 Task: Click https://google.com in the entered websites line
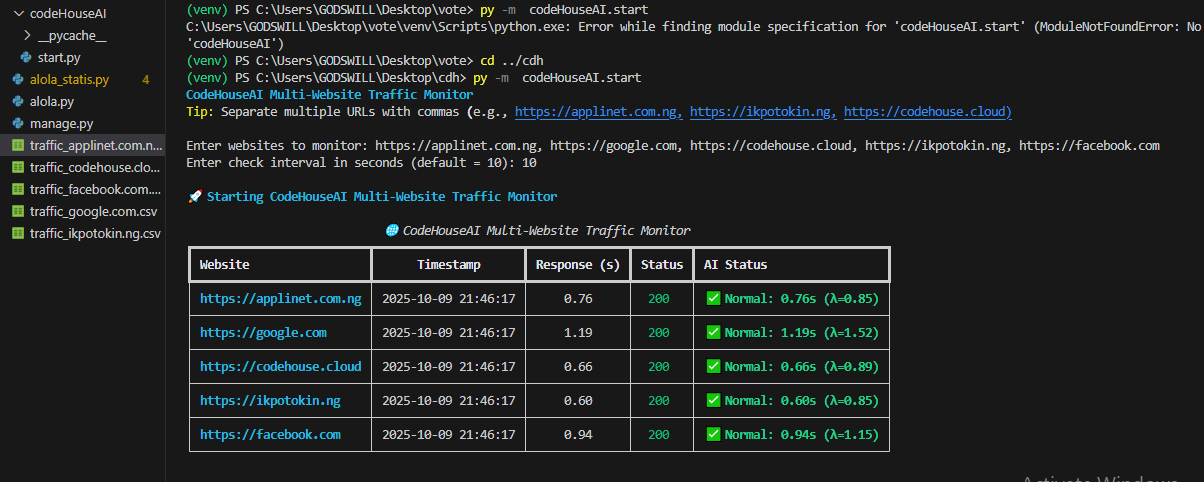click(x=612, y=145)
